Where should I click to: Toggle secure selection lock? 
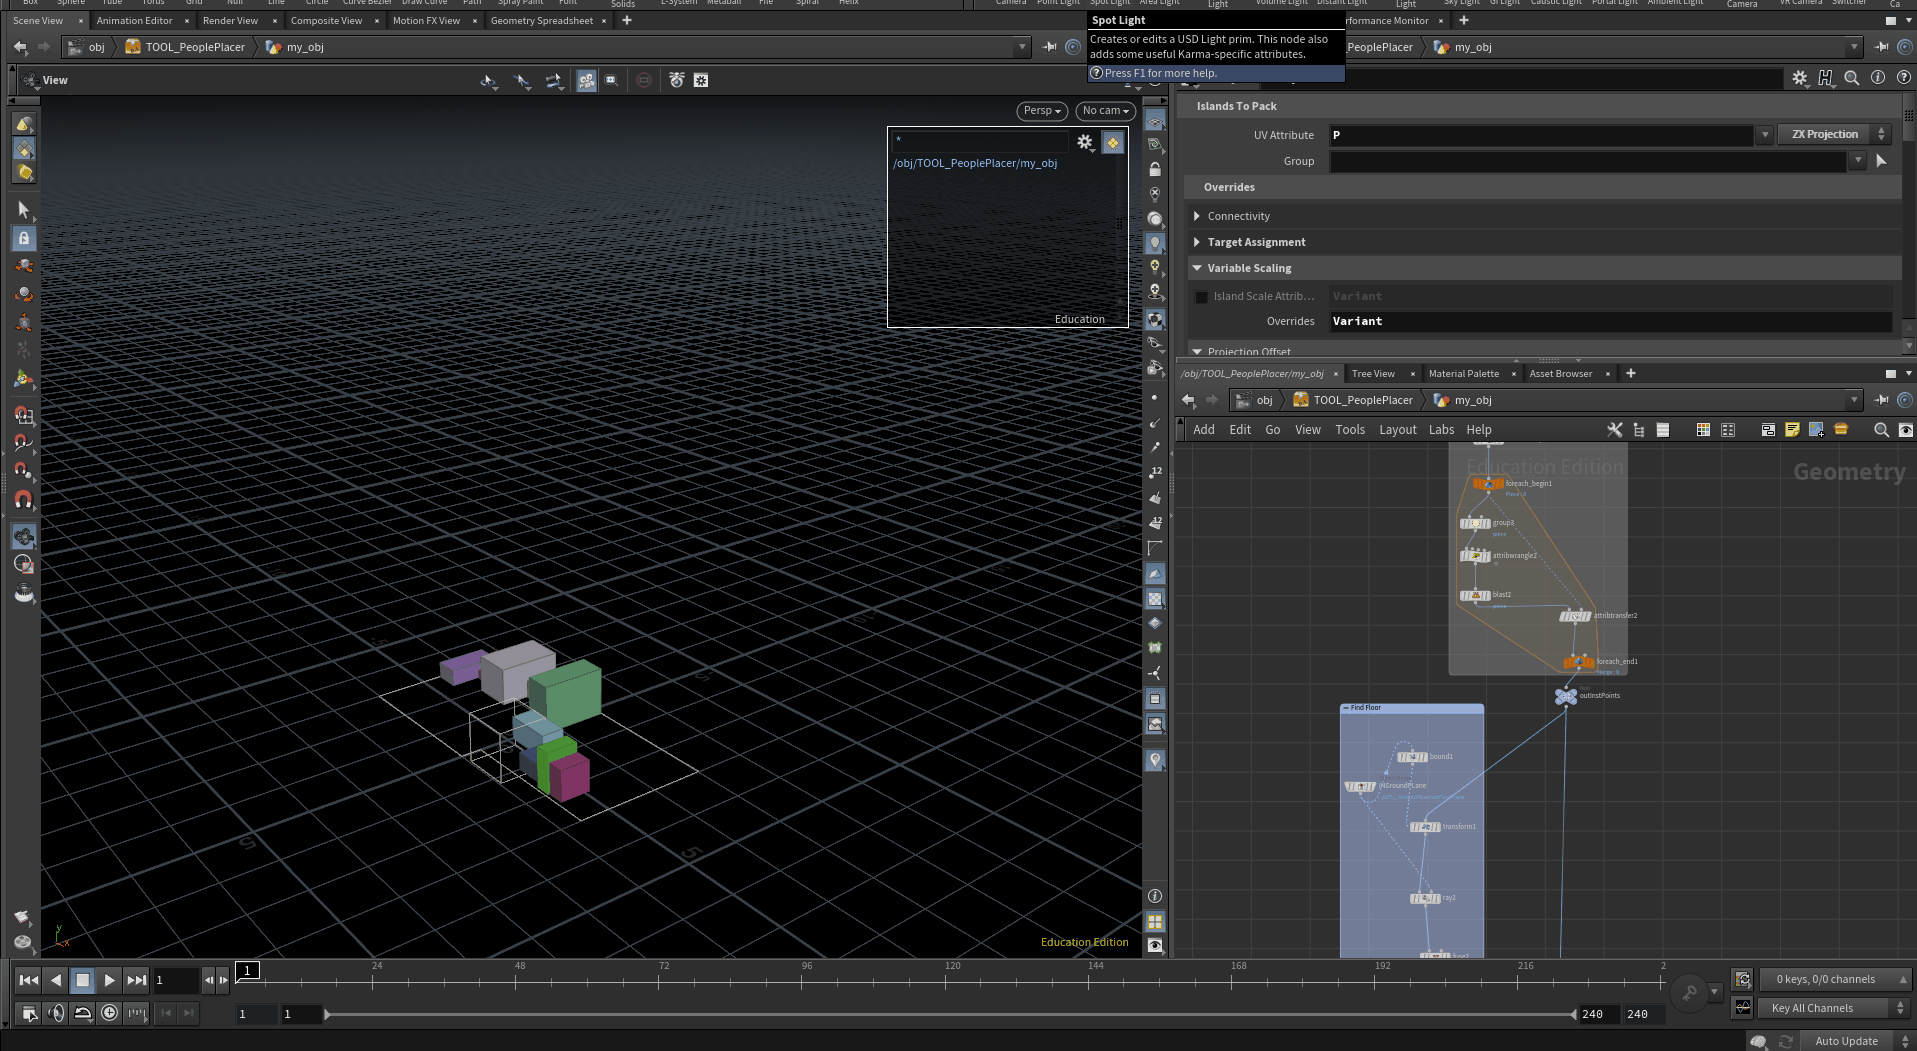tap(24, 238)
